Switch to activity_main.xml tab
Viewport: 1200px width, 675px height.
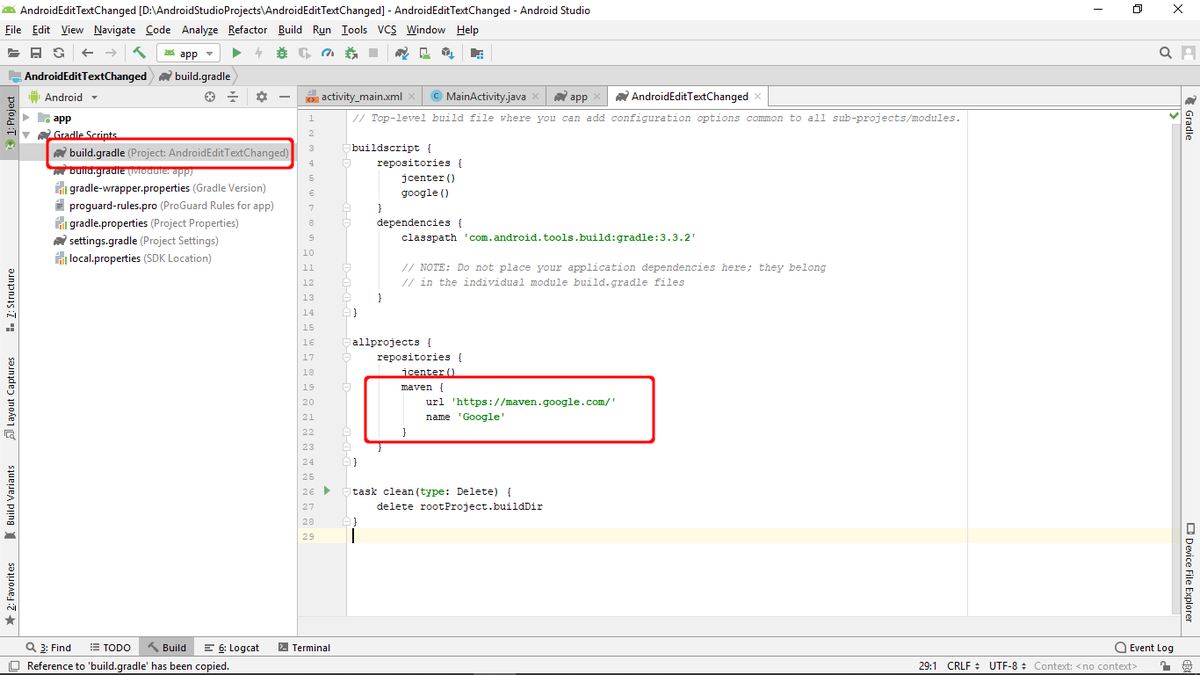click(361, 96)
